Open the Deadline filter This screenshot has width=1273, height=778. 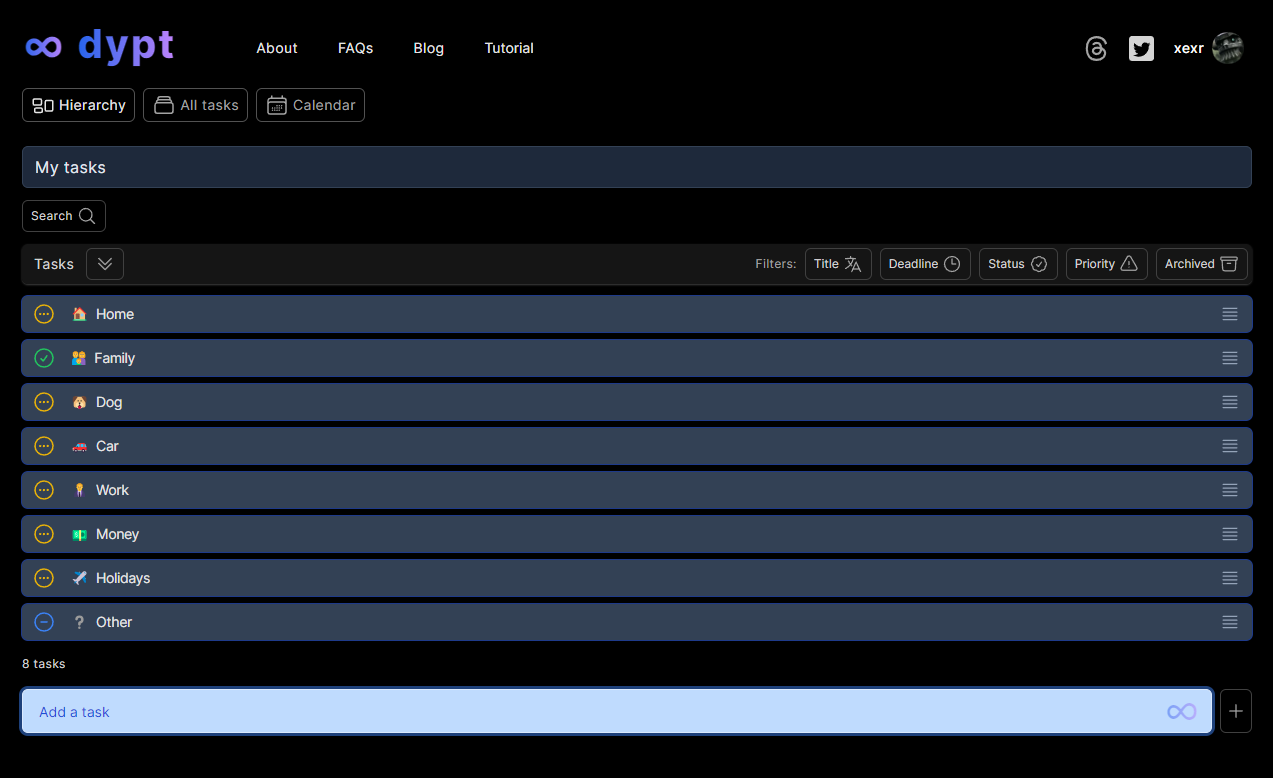tap(924, 264)
